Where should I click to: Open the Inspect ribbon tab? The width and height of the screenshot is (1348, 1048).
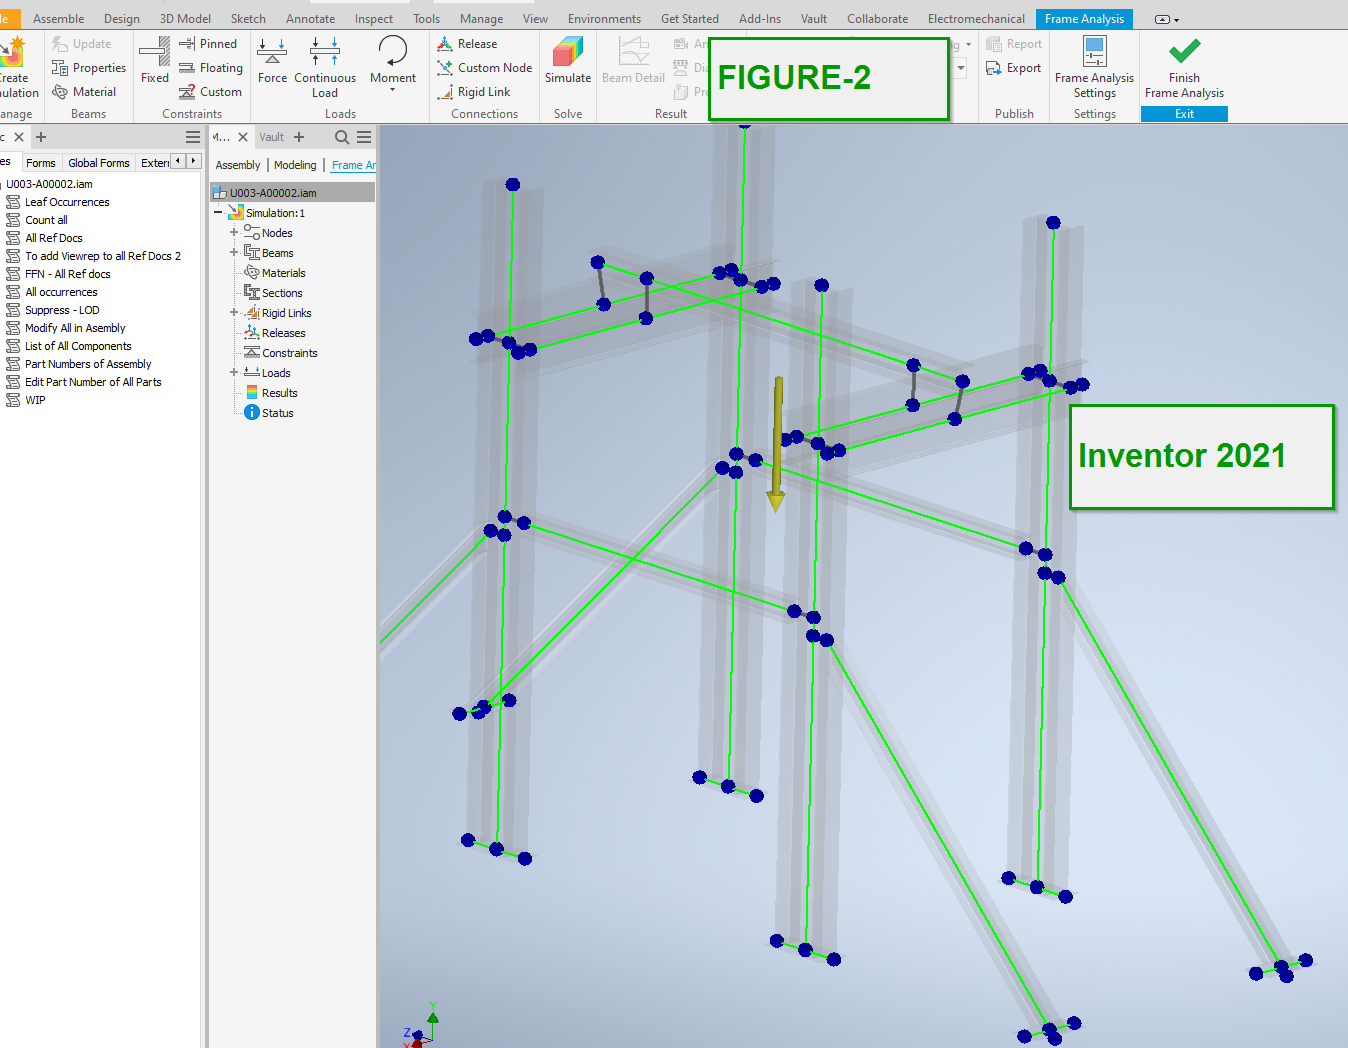[374, 19]
